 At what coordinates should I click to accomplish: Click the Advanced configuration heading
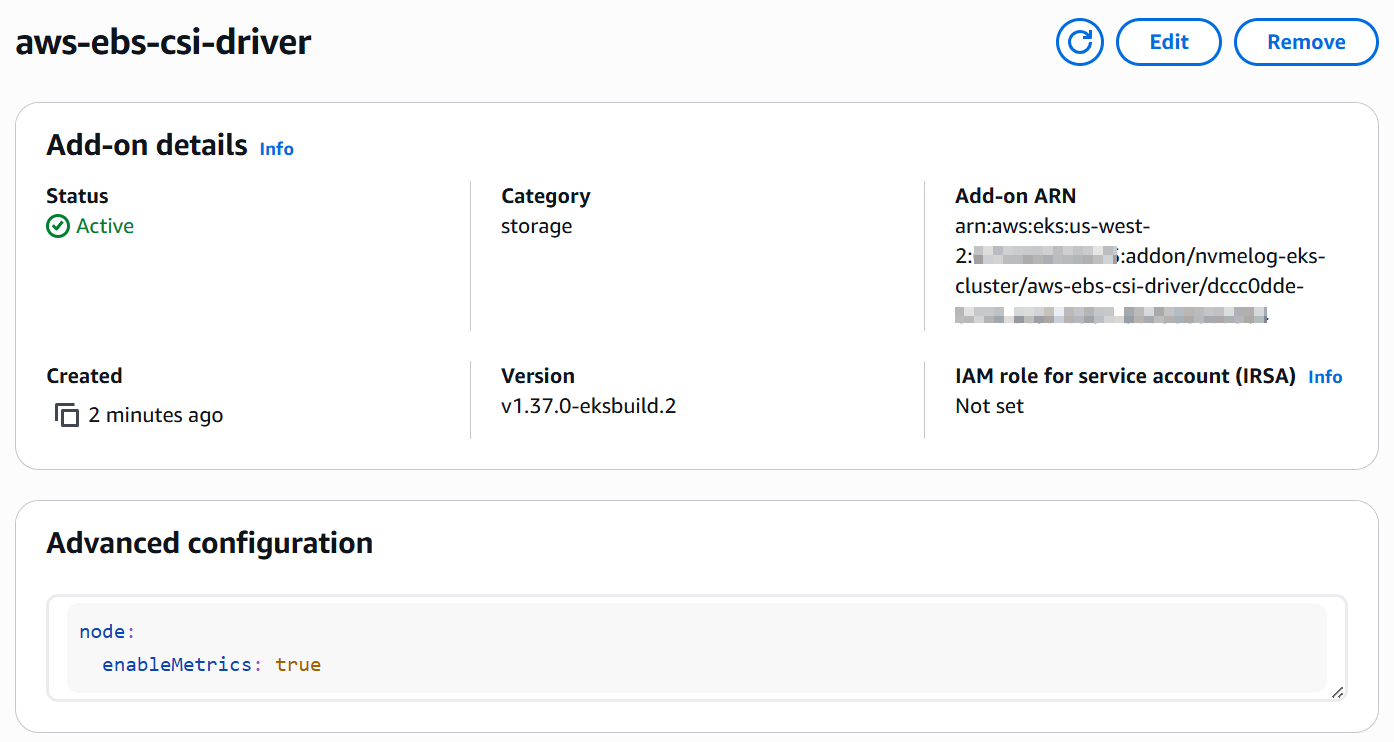[209, 543]
